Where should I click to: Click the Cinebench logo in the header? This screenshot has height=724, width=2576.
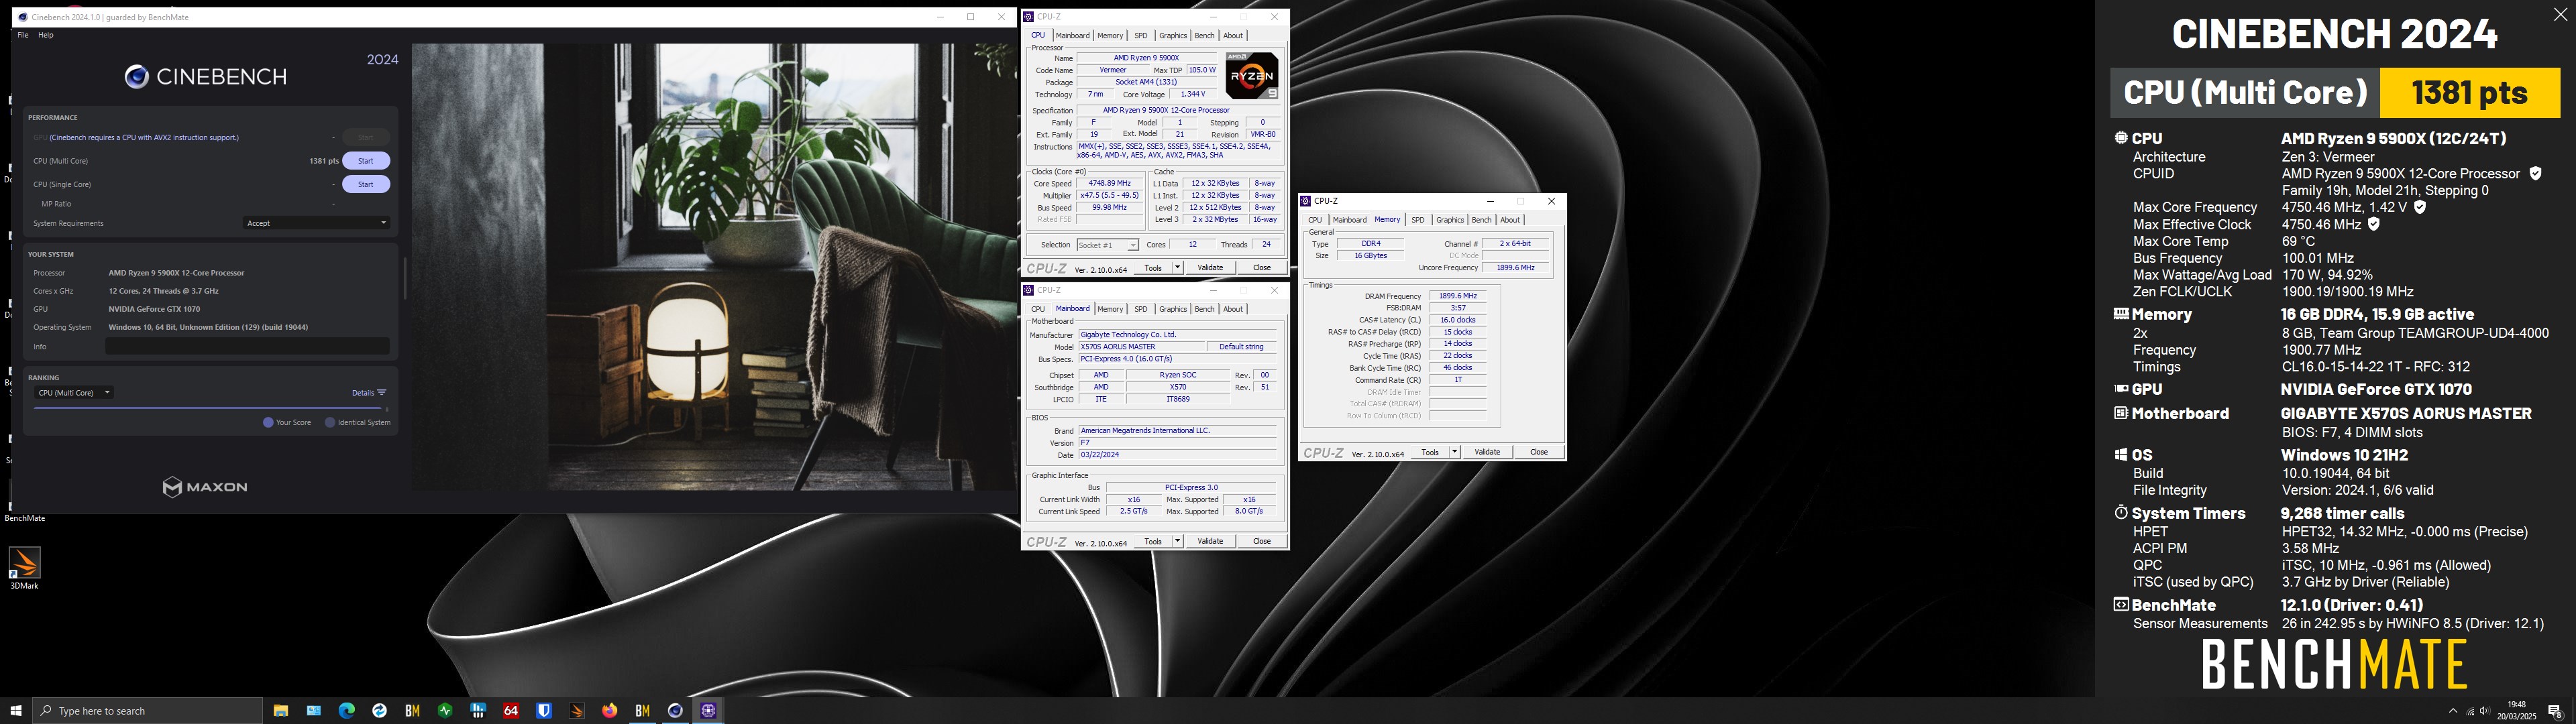click(205, 77)
